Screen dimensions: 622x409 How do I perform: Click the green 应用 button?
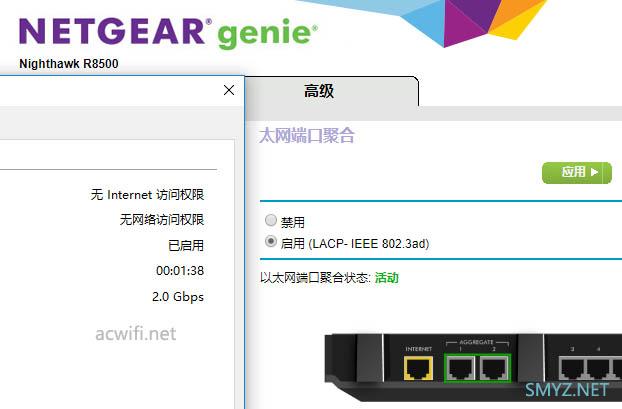pyautogui.click(x=577, y=173)
